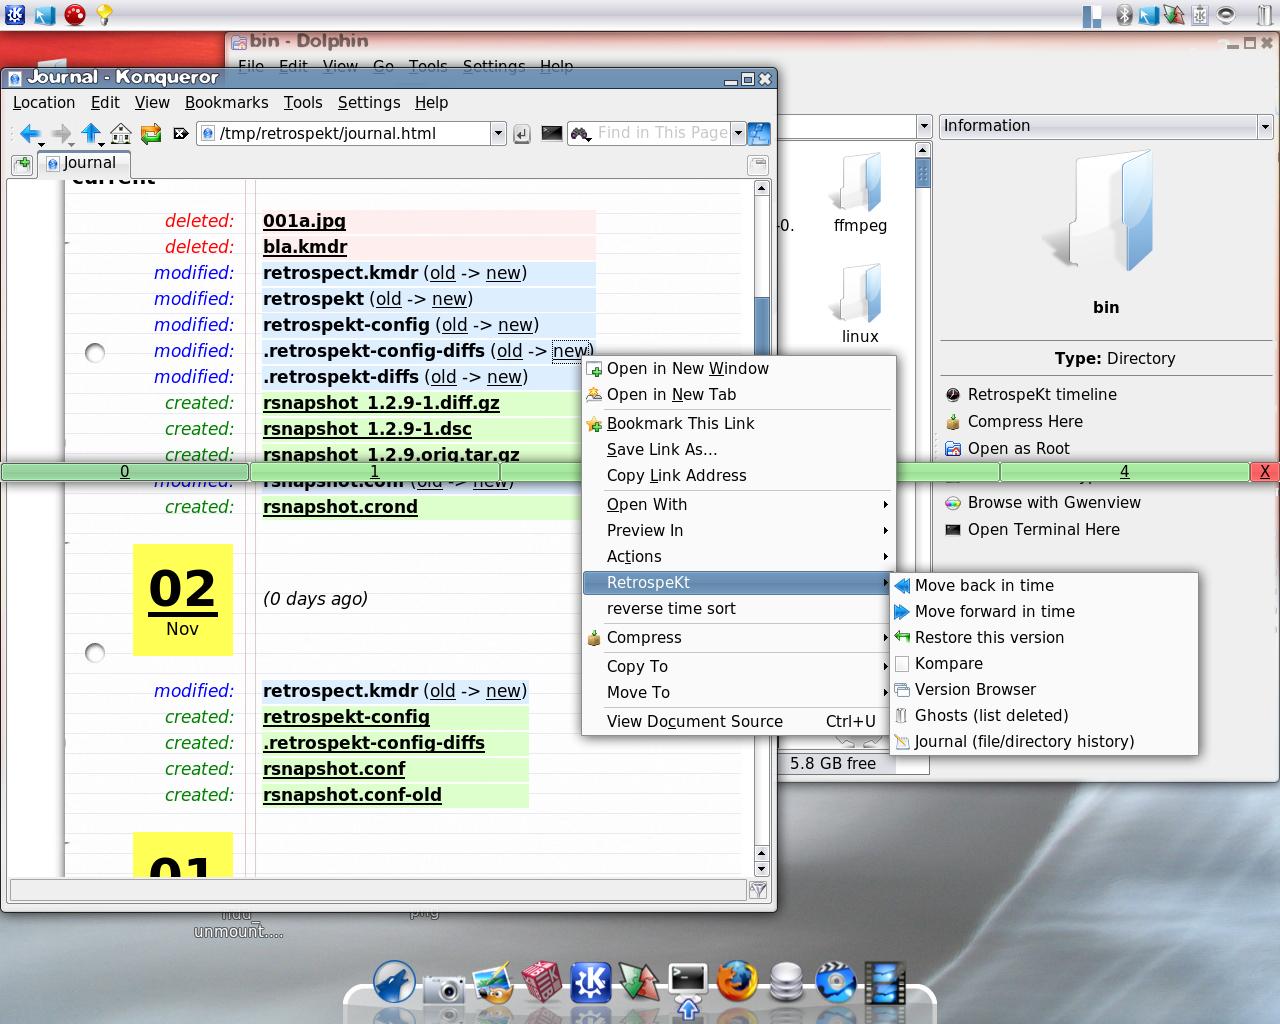The image size is (1280, 1024).
Task: Click the /tmp/retrospekt/journal.html location field
Action: click(x=353, y=133)
